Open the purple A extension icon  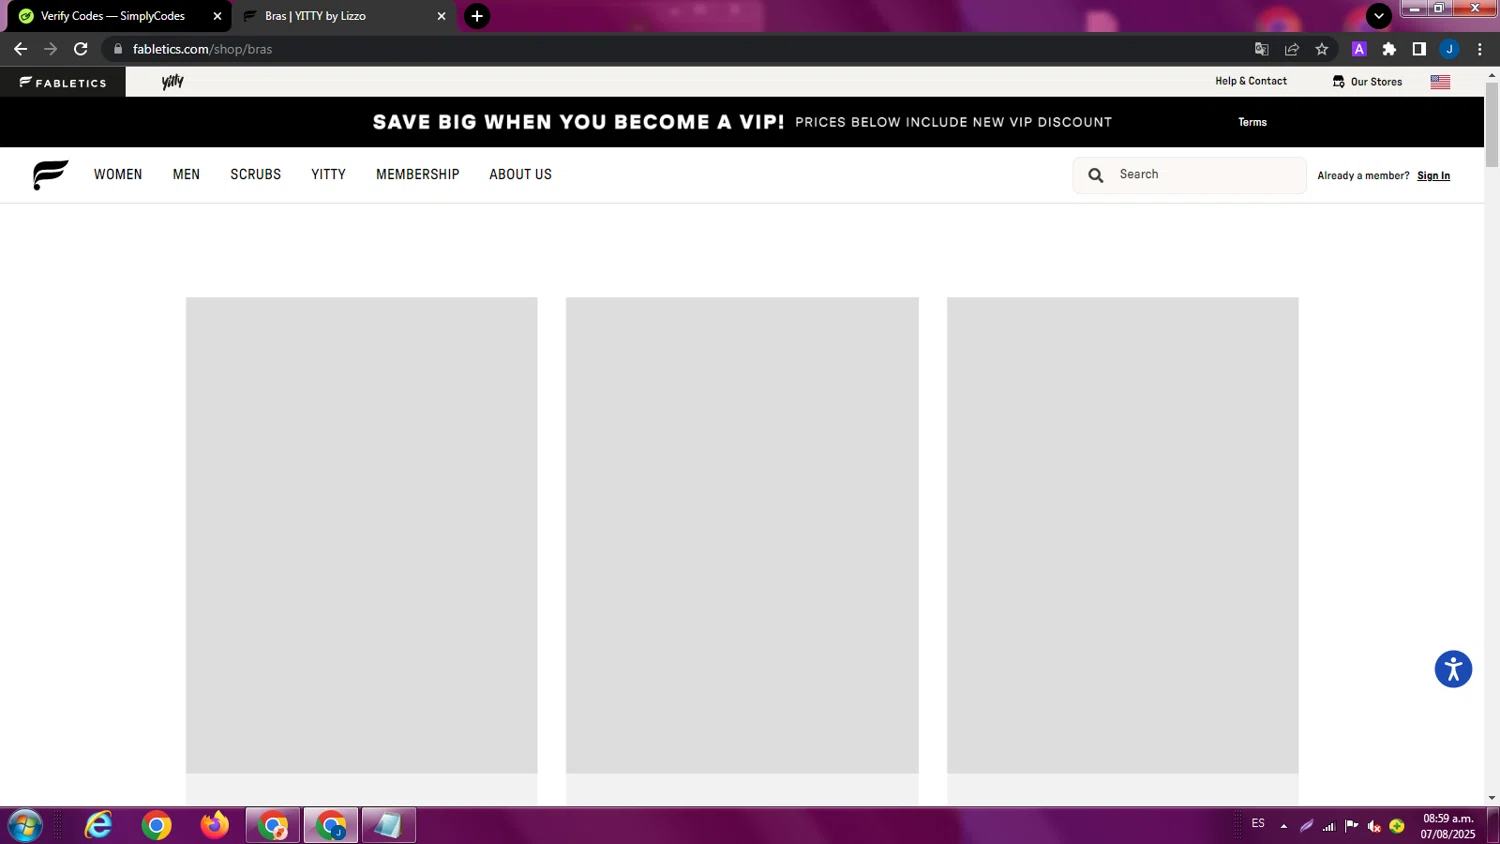click(x=1359, y=49)
